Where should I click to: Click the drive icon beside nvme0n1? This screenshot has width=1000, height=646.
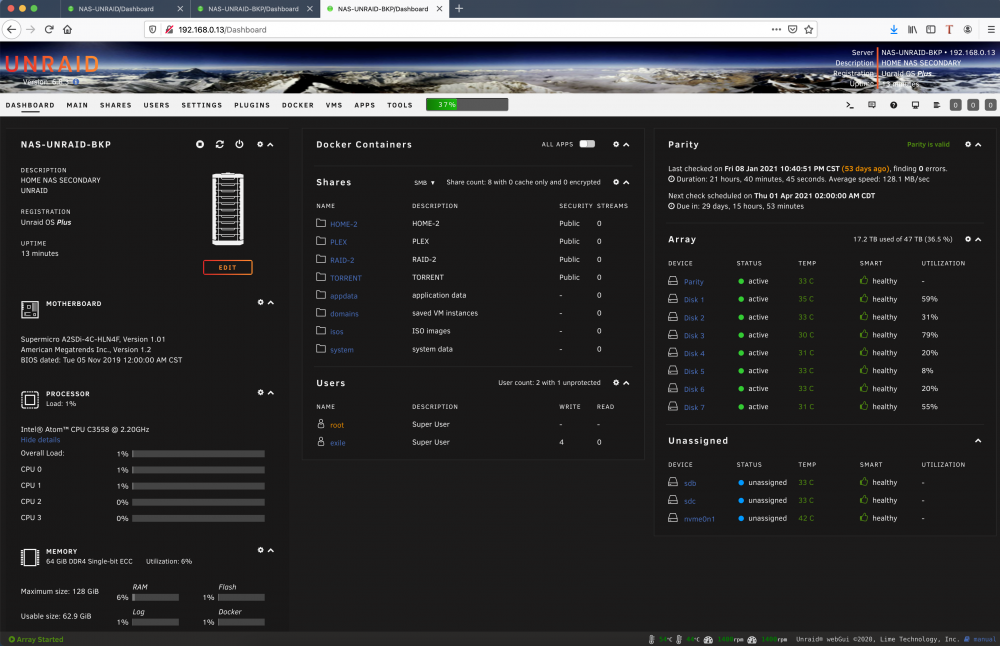point(673,518)
